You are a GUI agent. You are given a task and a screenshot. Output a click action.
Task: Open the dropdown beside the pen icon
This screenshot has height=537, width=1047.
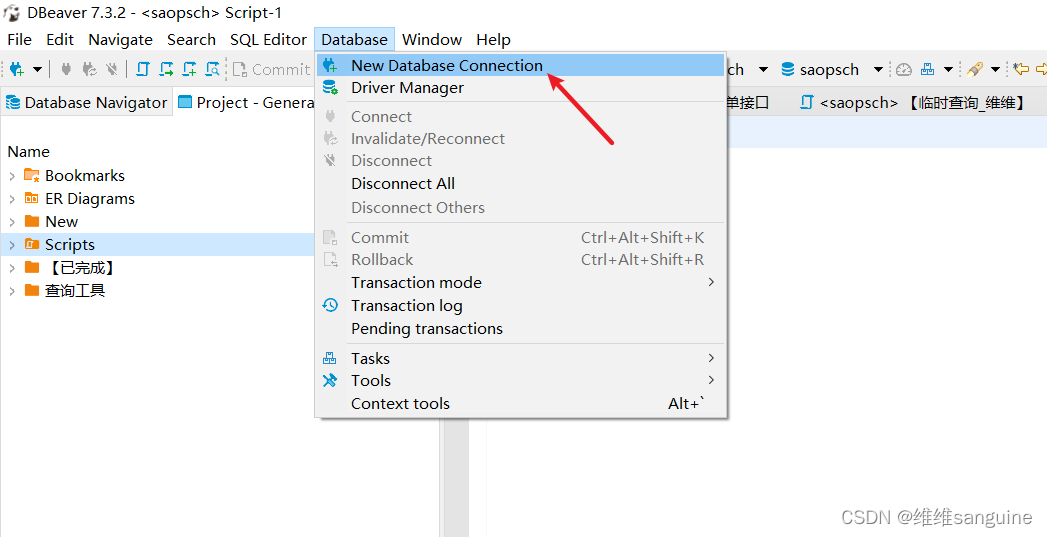[x=996, y=69]
